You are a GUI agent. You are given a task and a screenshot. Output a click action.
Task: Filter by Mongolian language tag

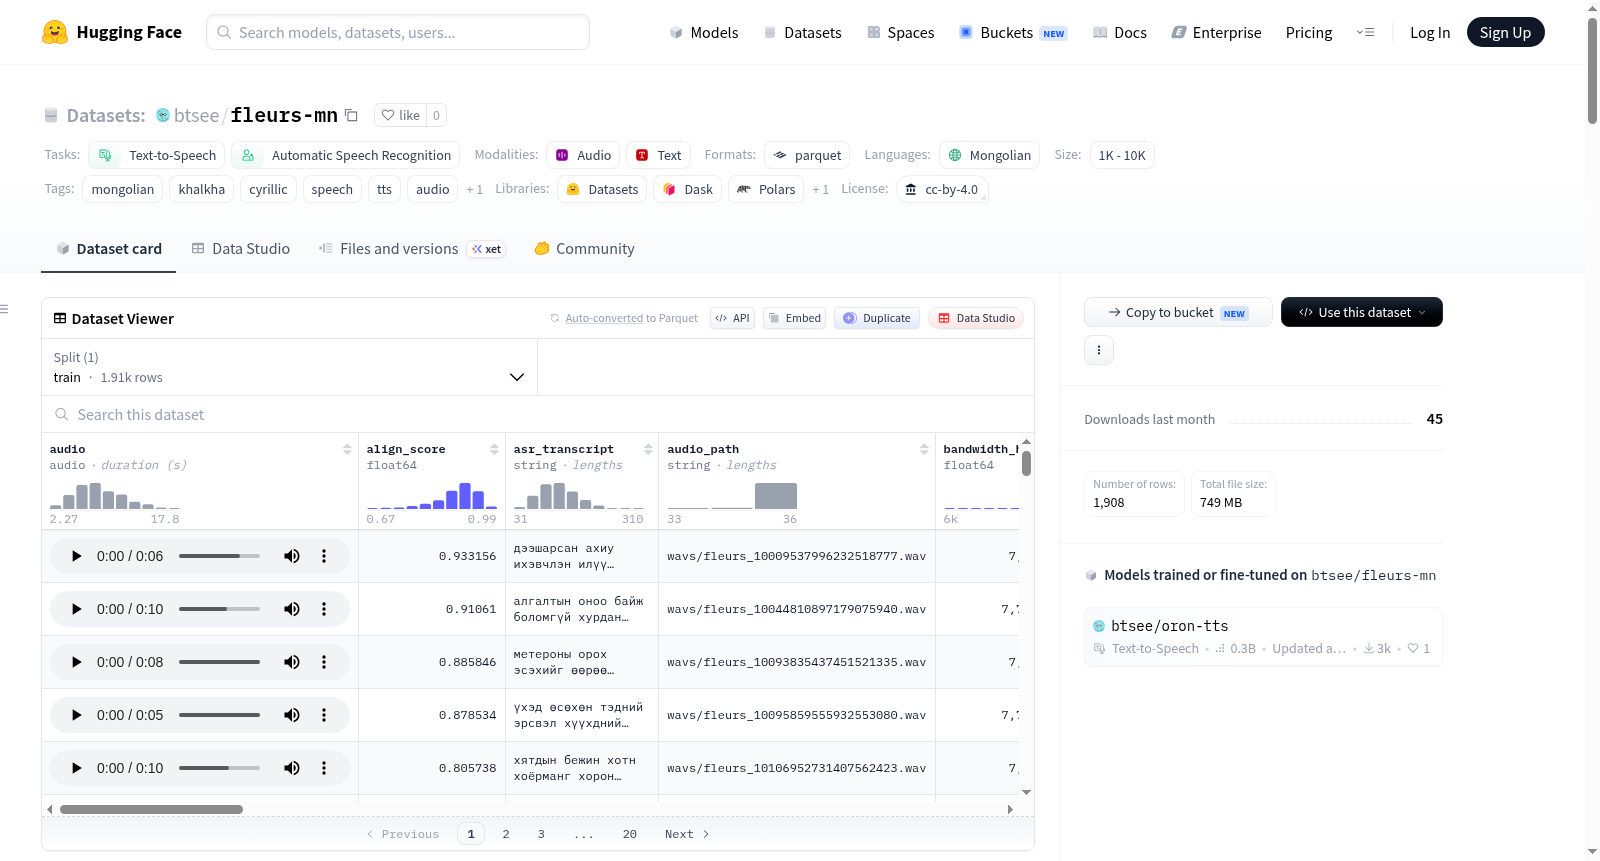pos(989,155)
